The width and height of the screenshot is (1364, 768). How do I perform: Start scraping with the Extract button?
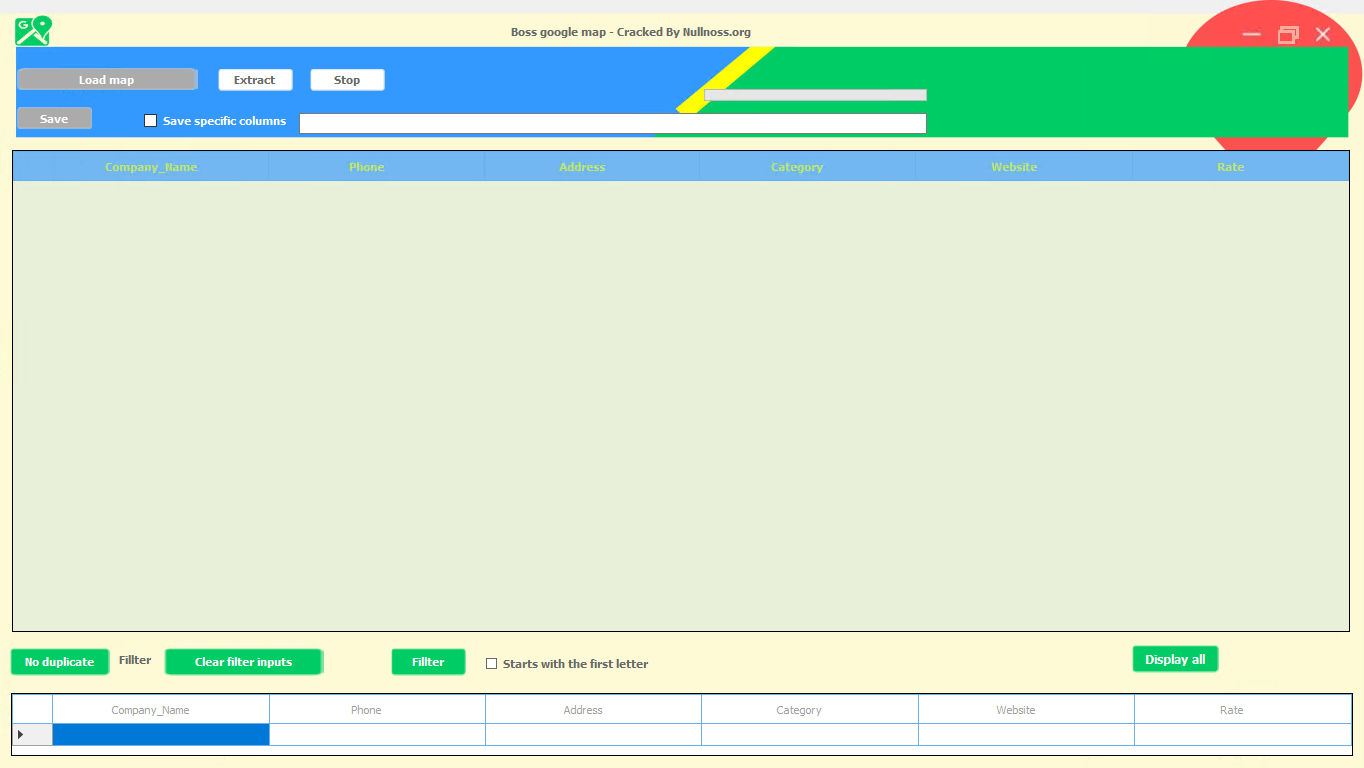[x=255, y=80]
